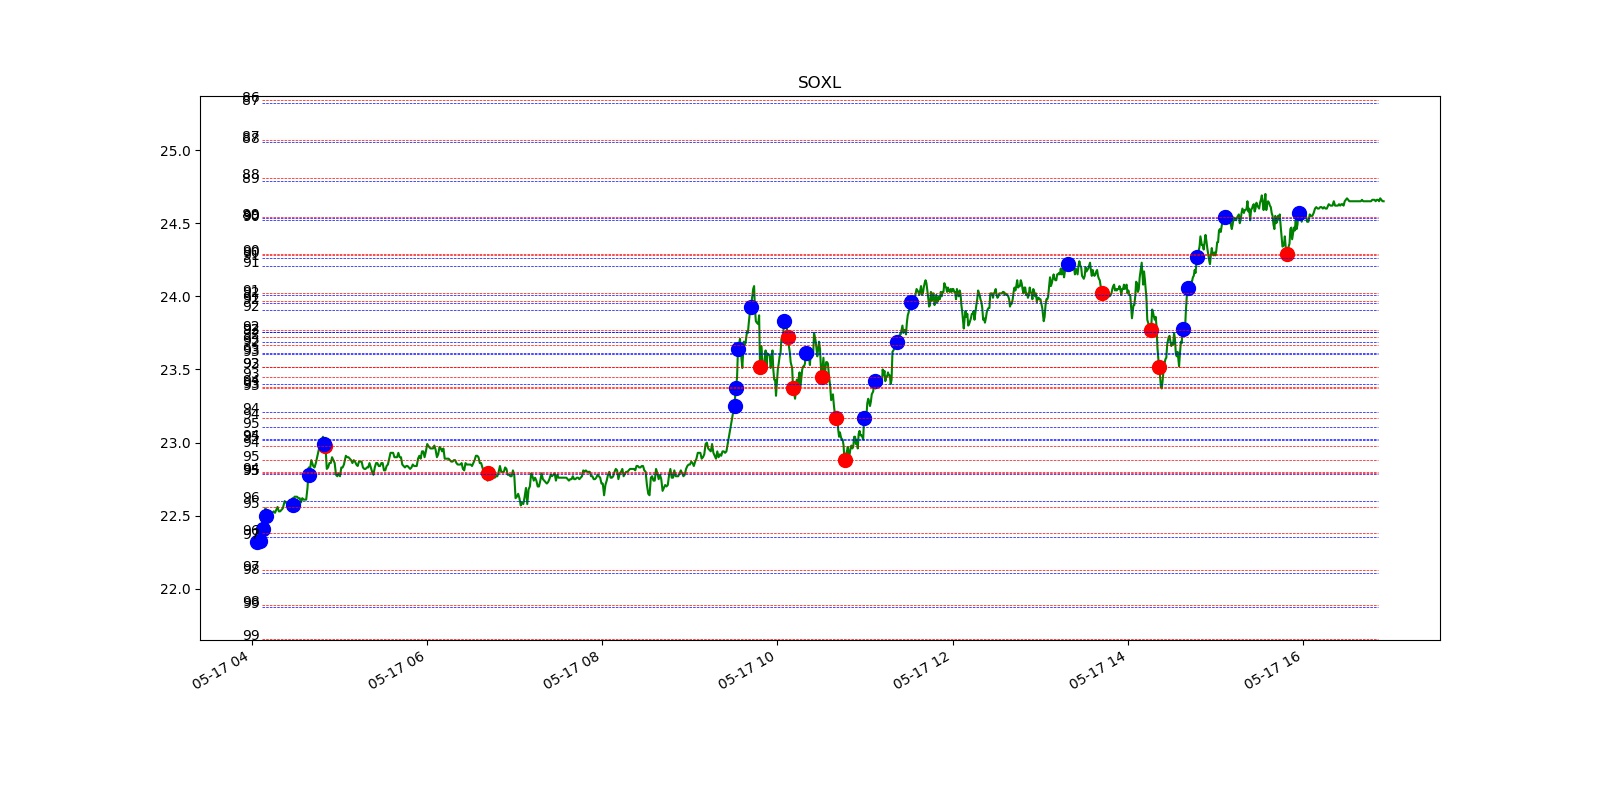Click the red marker near 23.5 after 14:00

pyautogui.click(x=1159, y=367)
